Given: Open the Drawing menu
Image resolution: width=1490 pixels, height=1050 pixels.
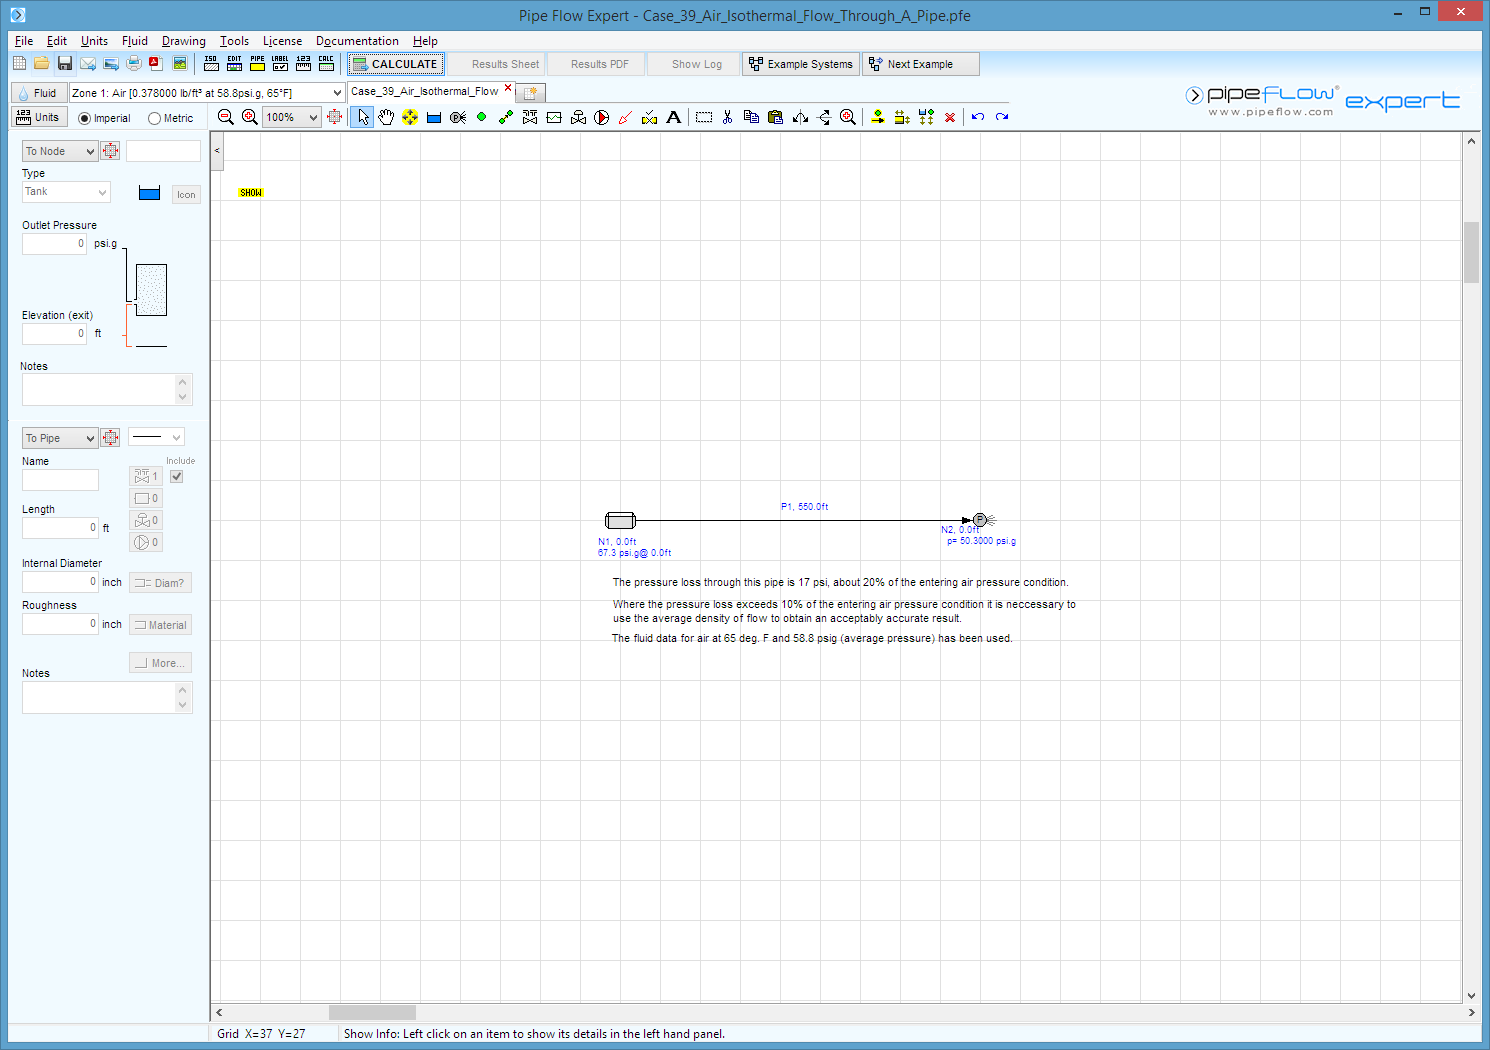Looking at the screenshot, I should pos(184,41).
